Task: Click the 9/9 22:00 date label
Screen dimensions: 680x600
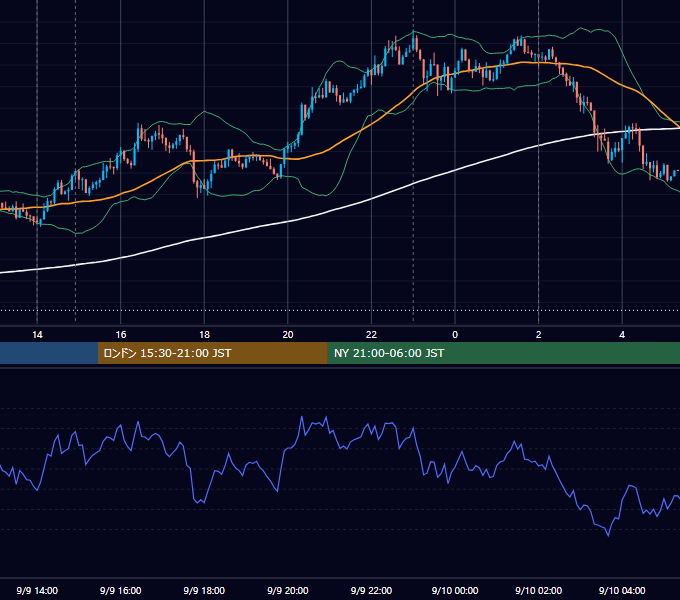Action: pos(371,590)
